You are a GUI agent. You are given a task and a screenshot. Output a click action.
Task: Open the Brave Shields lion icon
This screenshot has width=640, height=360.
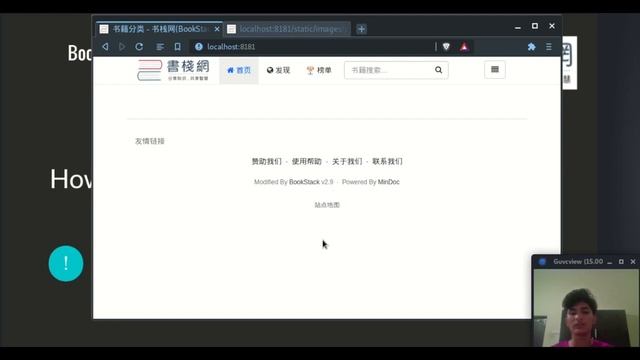point(446,47)
